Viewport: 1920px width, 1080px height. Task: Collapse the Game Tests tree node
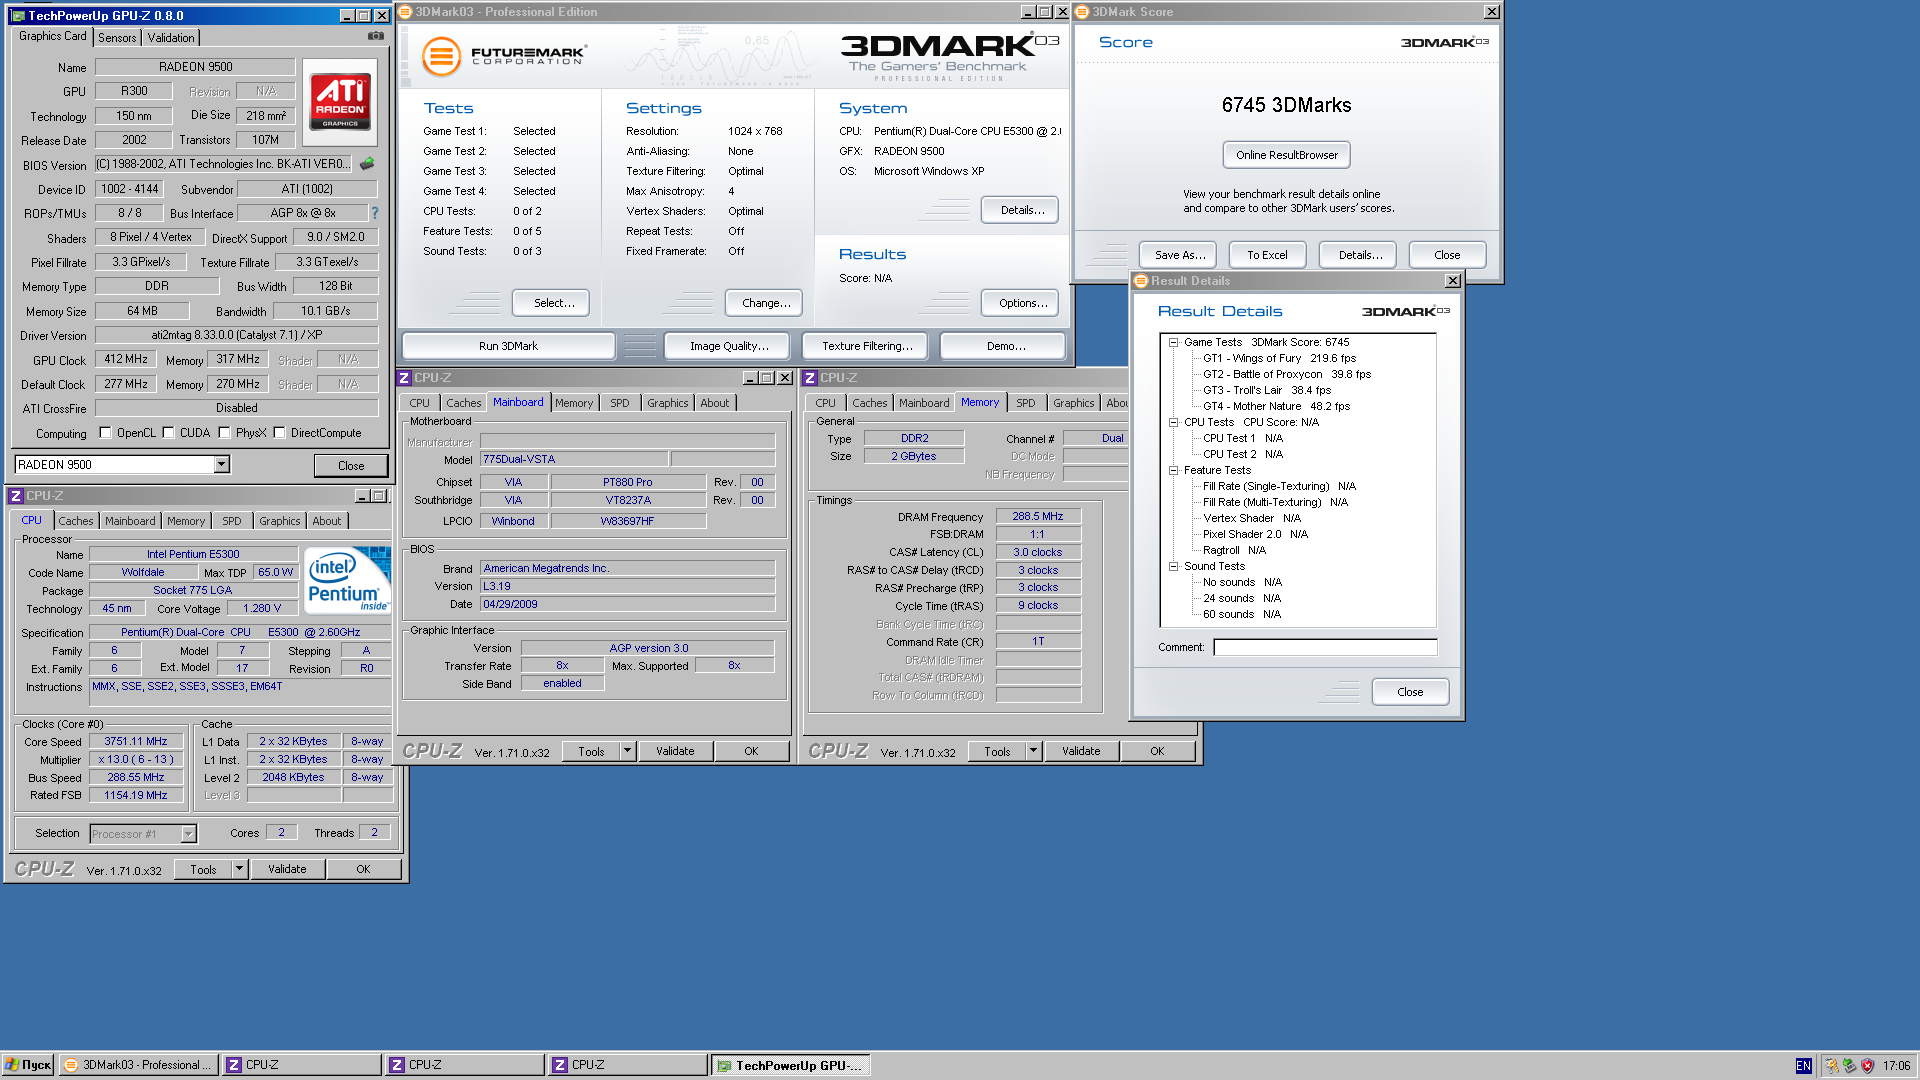coord(1173,342)
